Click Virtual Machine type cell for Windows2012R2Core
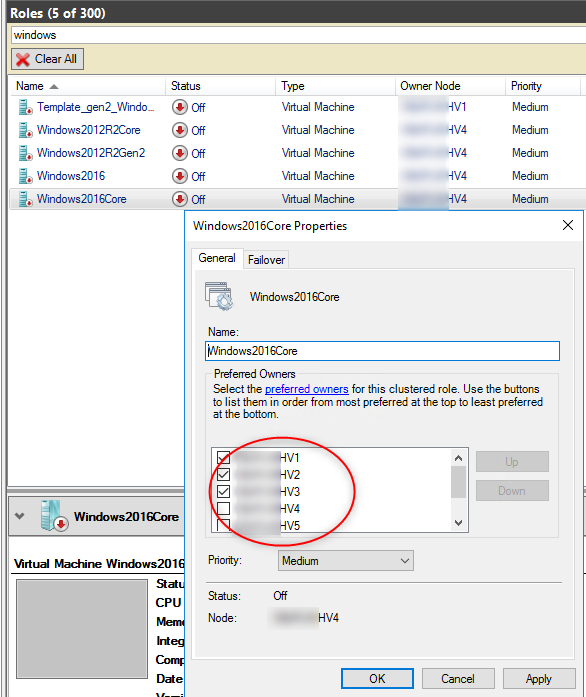The image size is (586, 697). 318,130
